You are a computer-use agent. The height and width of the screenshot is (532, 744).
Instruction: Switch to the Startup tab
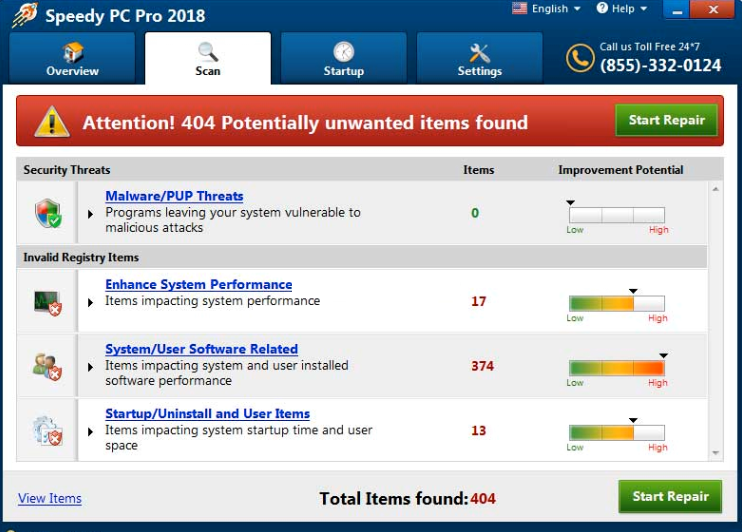pos(343,58)
